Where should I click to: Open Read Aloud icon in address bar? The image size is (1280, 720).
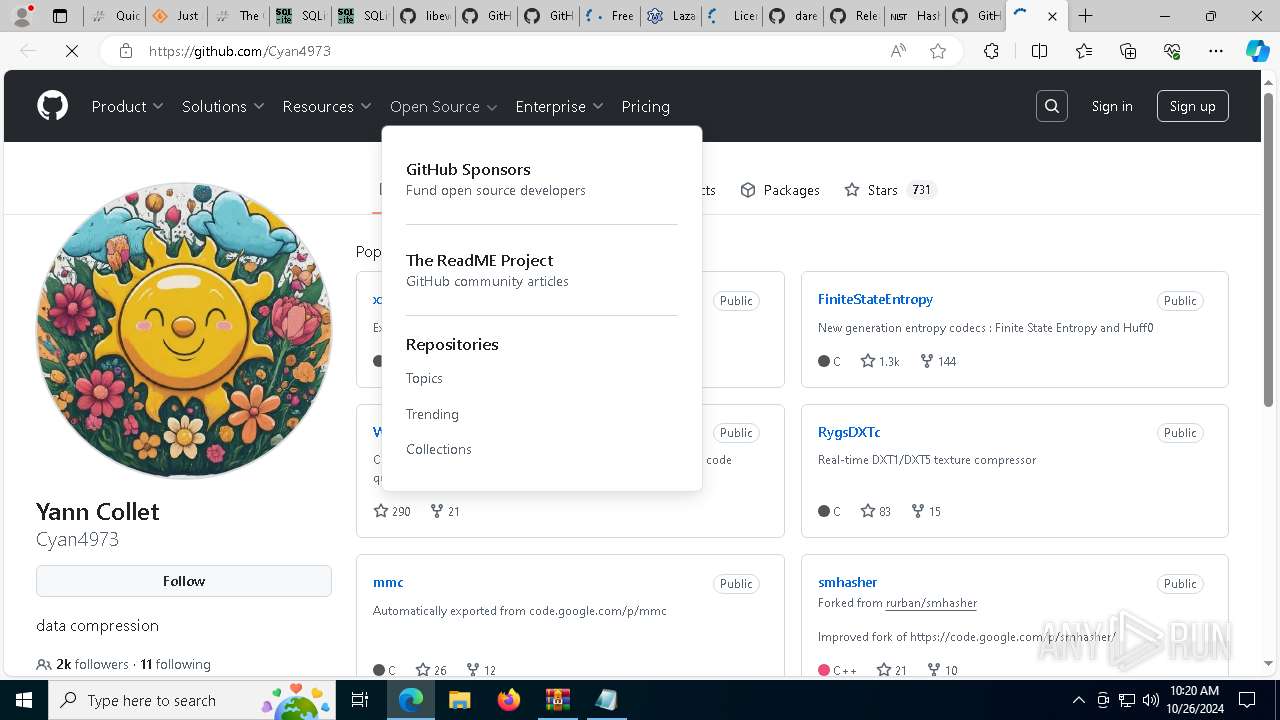pyautogui.click(x=898, y=51)
